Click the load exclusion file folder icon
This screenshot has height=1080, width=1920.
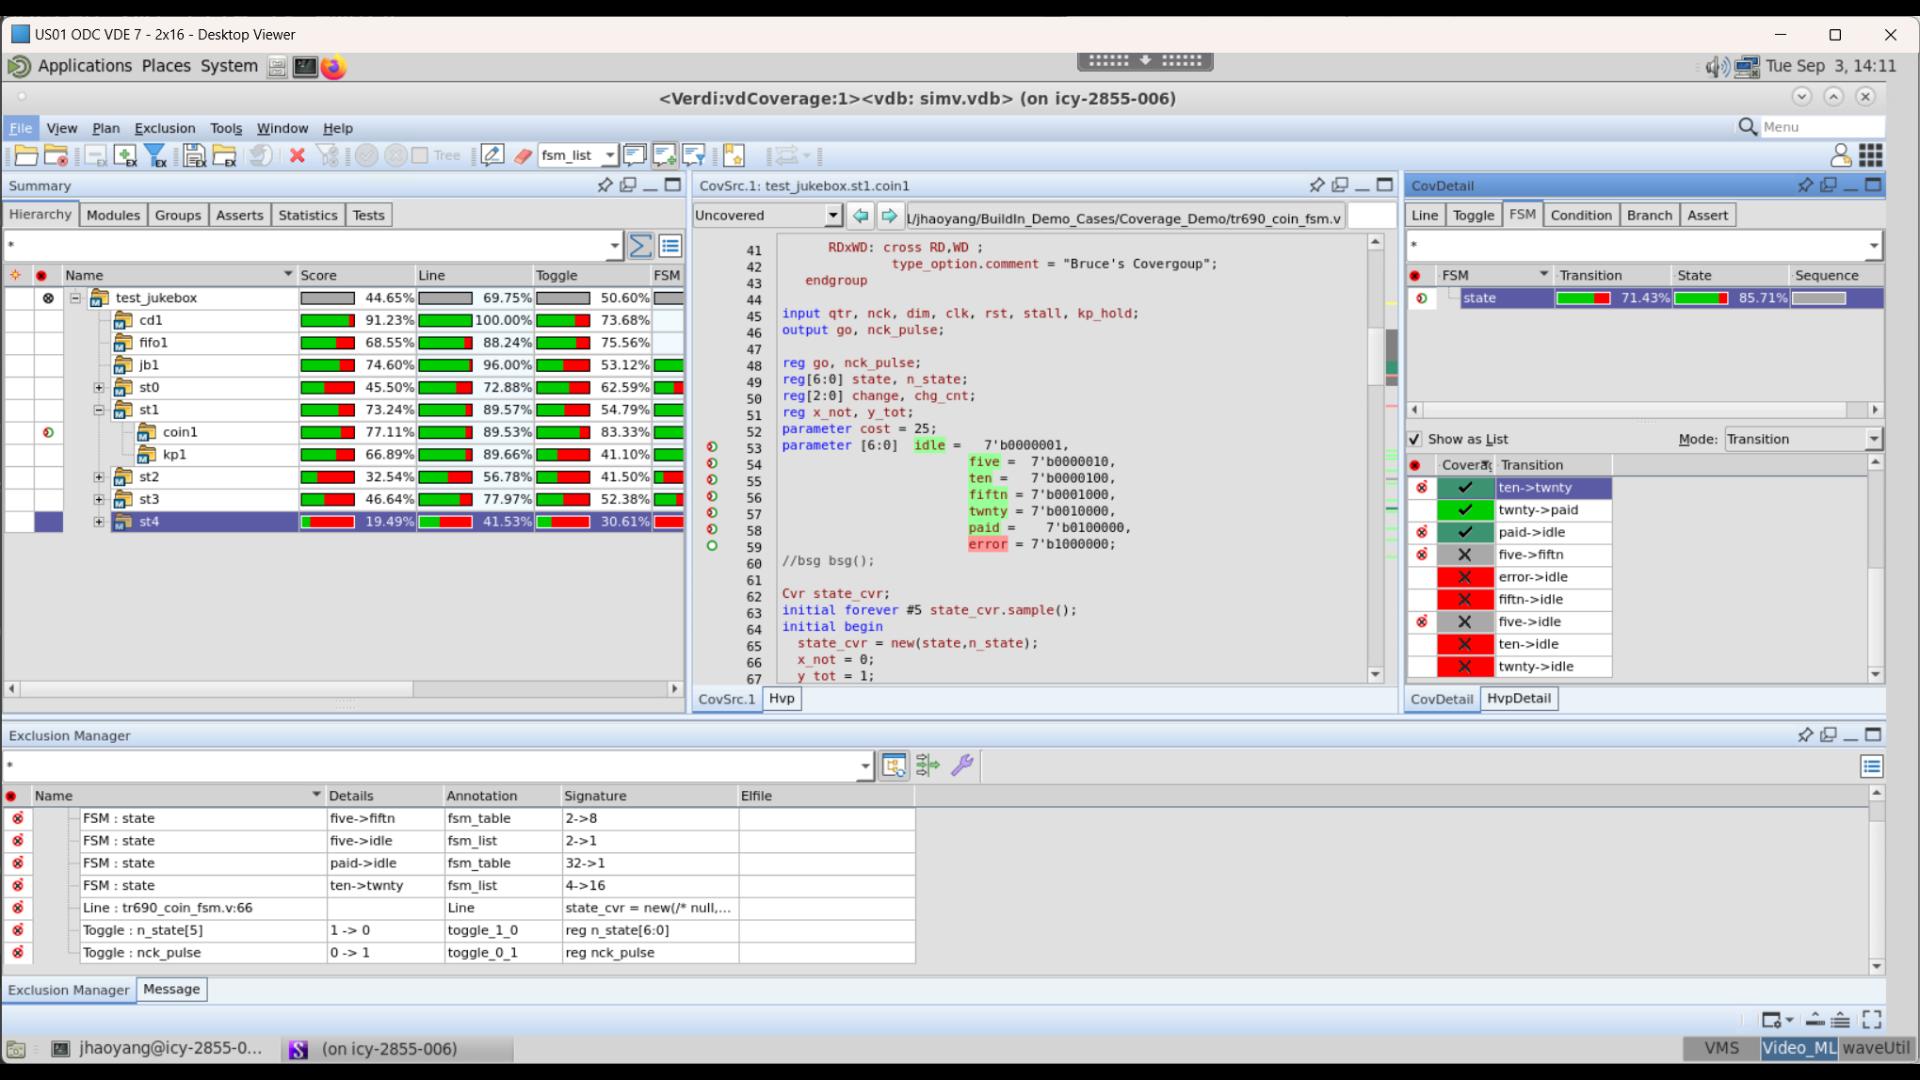click(225, 155)
